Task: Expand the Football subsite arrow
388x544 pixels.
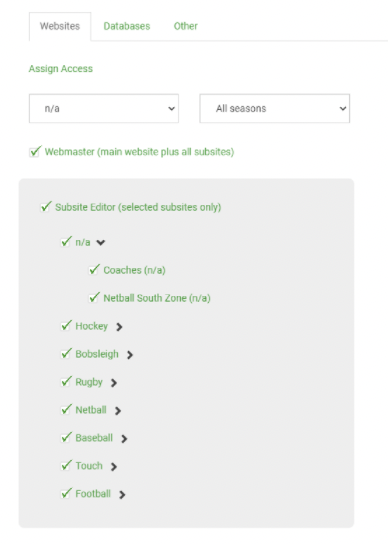Action: [x=122, y=495]
